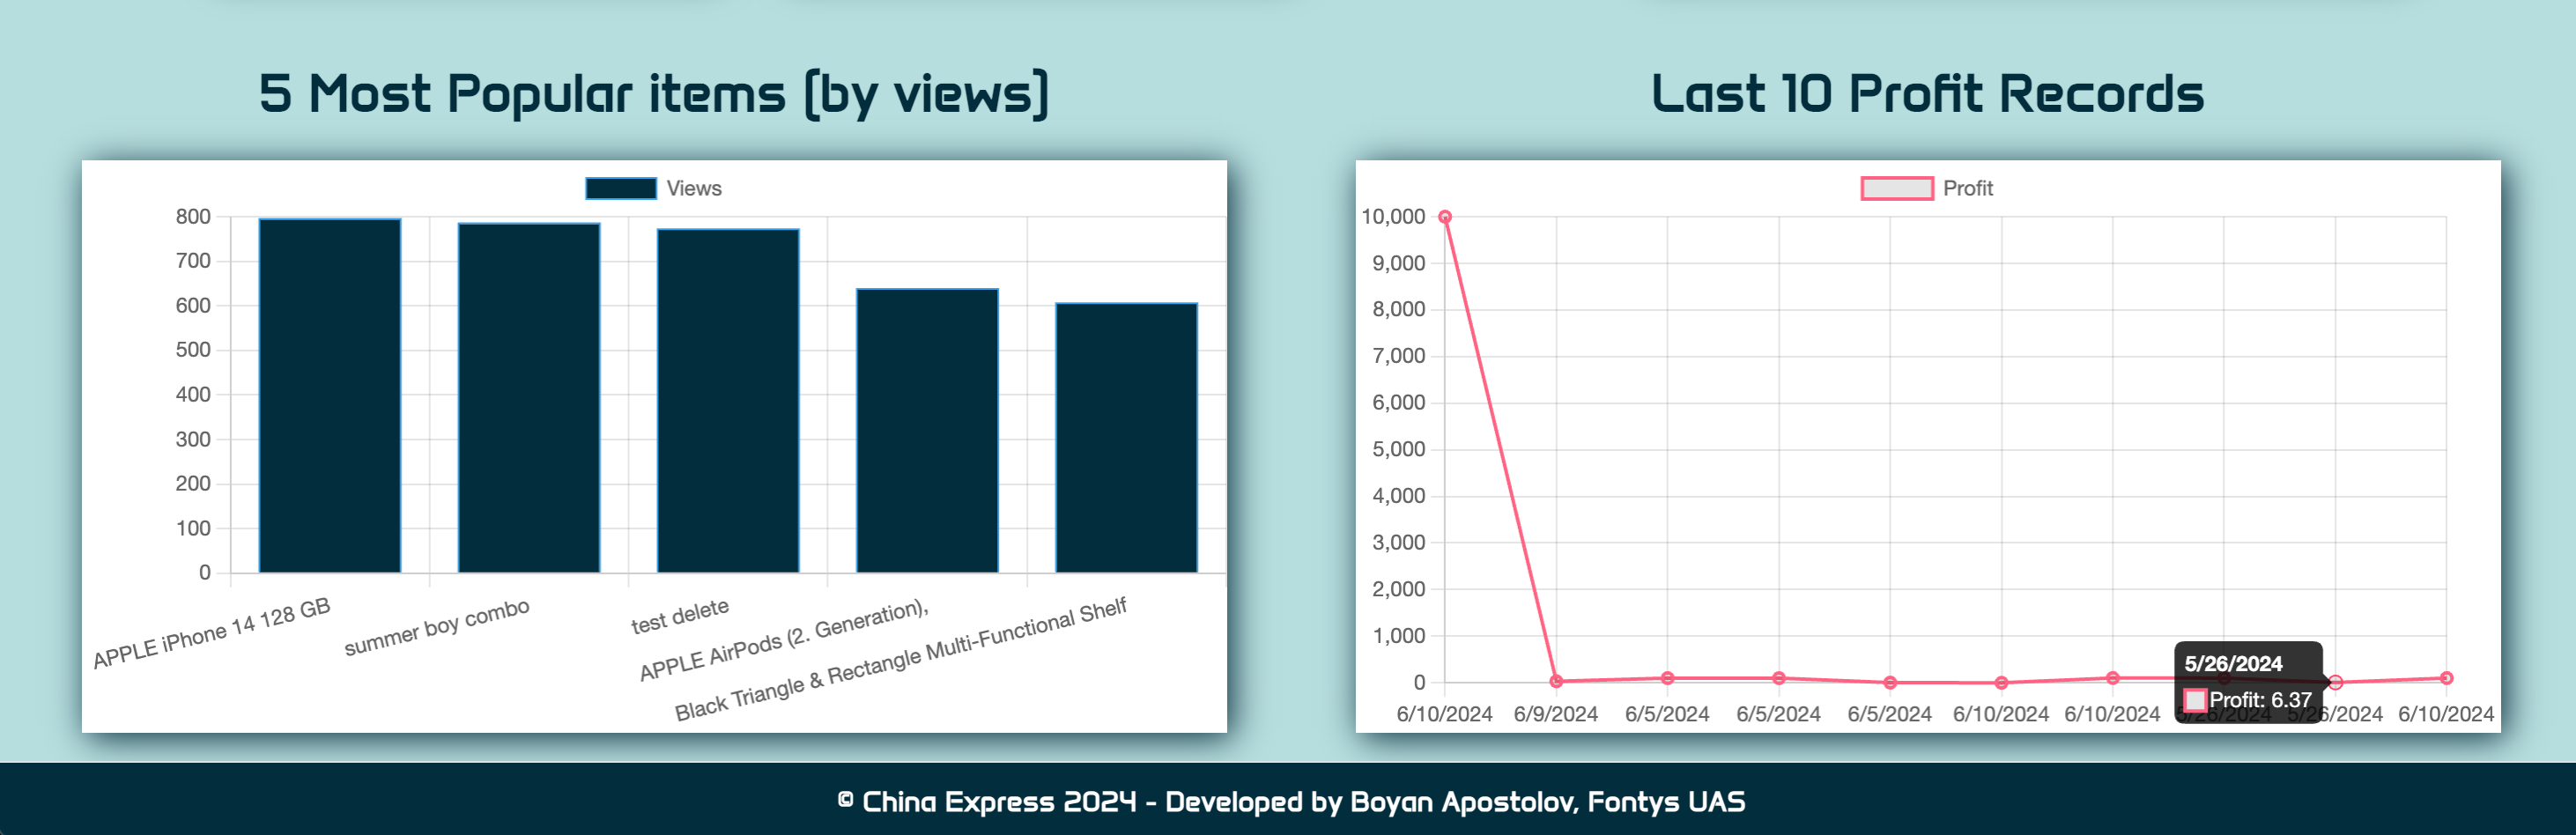
Task: Click the '6/9/2024' x-axis date label
Action: point(1556,714)
